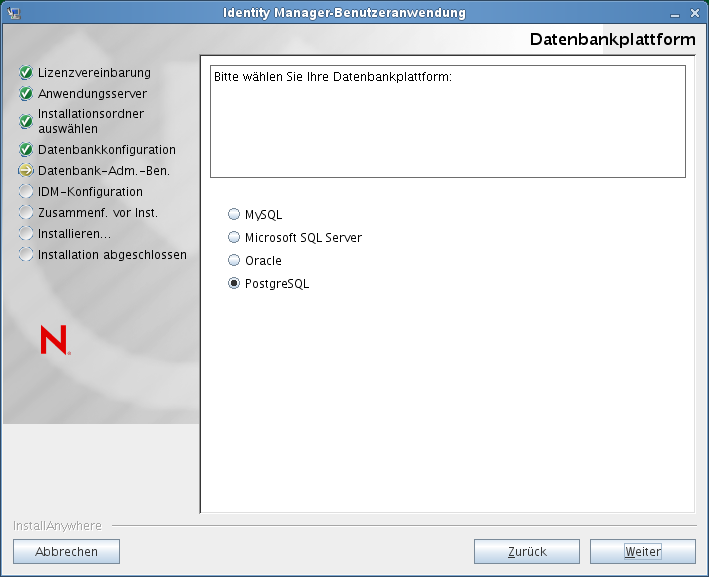Screen dimensions: 709x577
Task: Click the green checkmark beside Anwendungsserver
Action: point(26,94)
